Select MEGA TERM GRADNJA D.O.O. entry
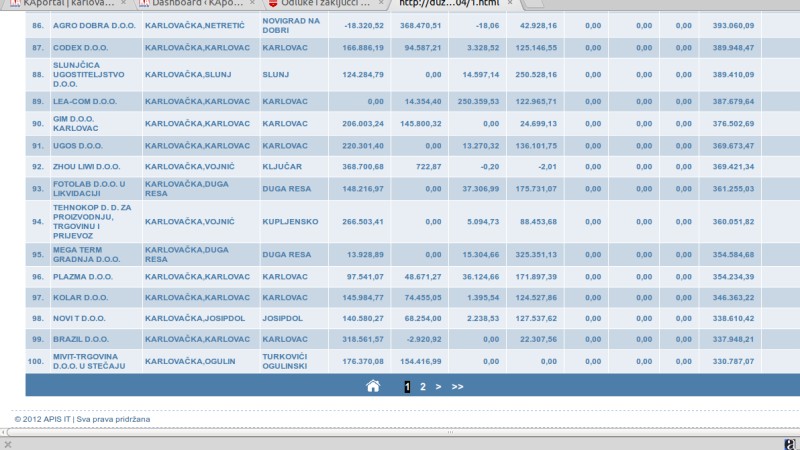The image size is (800, 450). [x=87, y=255]
